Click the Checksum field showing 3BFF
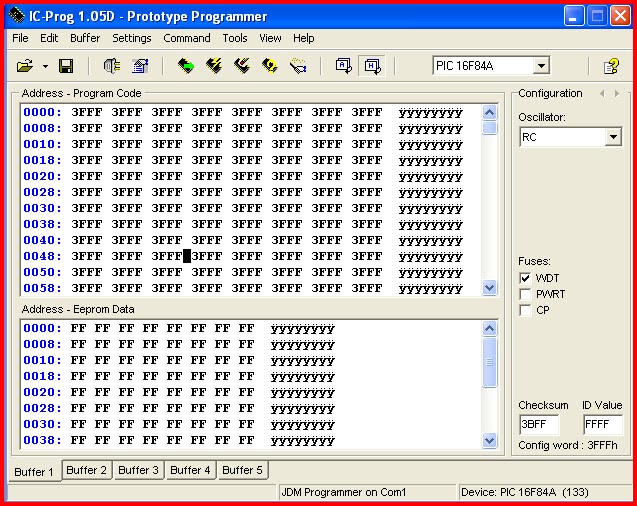Viewport: 637px width, 506px height. coord(539,424)
